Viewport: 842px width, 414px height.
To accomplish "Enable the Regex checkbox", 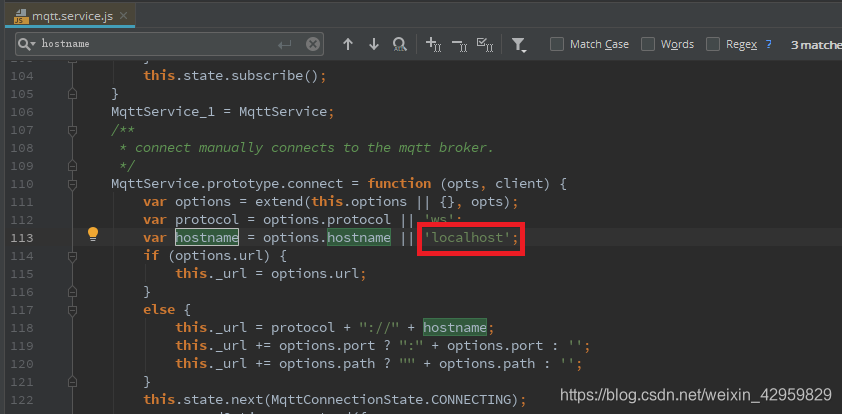I will click(713, 44).
